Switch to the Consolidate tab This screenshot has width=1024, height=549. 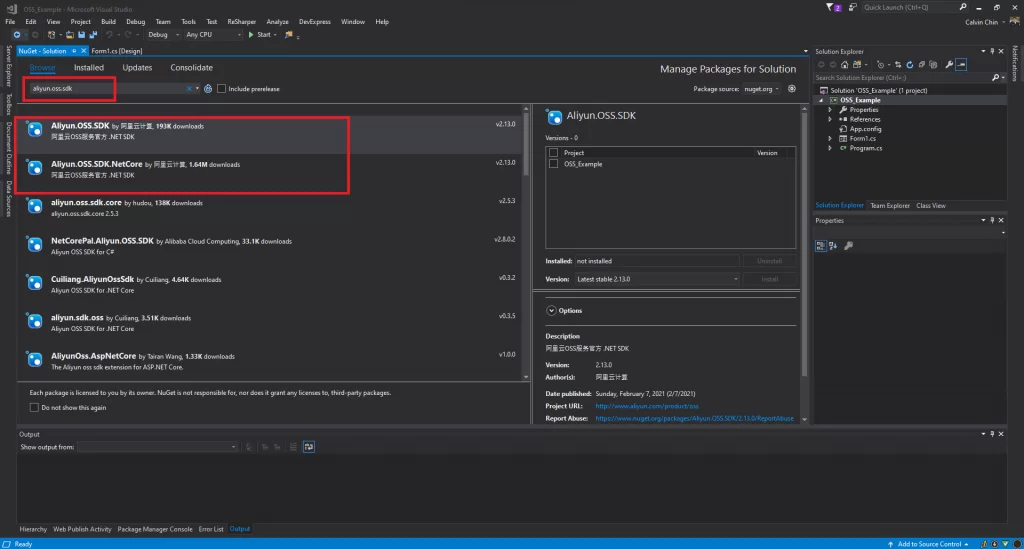pos(191,68)
